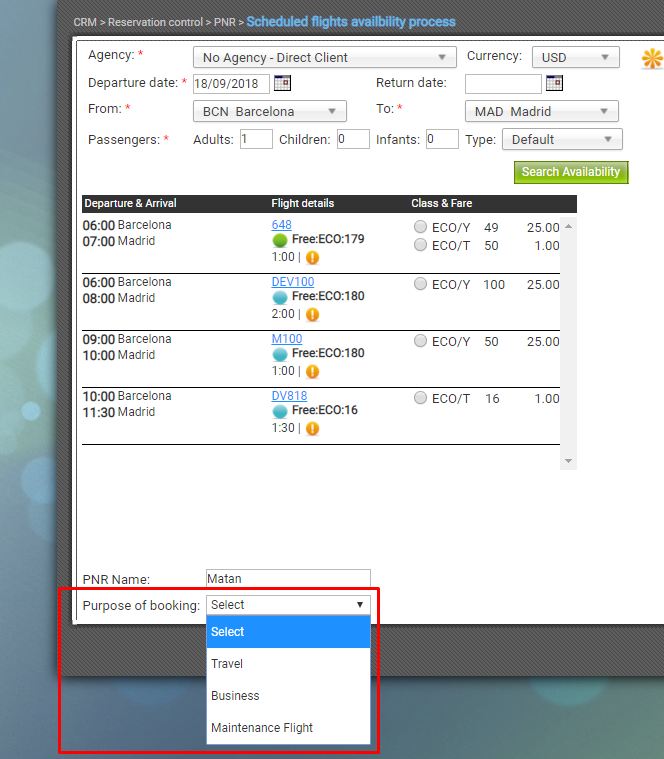The image size is (664, 759).
Task: Open the Return date calendar picker
Action: [554, 83]
